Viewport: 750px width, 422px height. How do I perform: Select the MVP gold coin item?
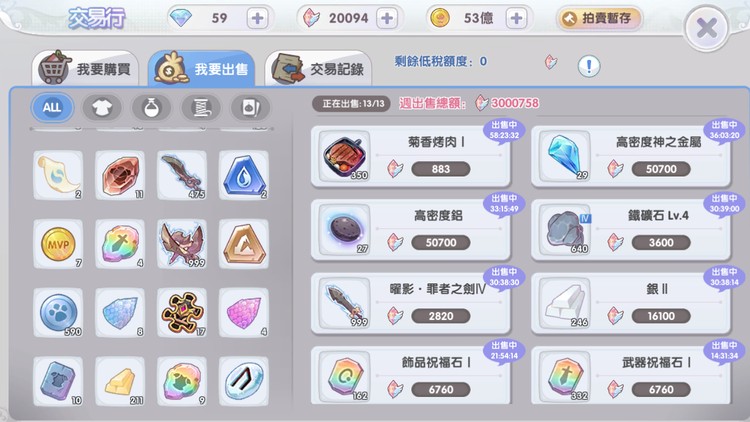[x=58, y=244]
